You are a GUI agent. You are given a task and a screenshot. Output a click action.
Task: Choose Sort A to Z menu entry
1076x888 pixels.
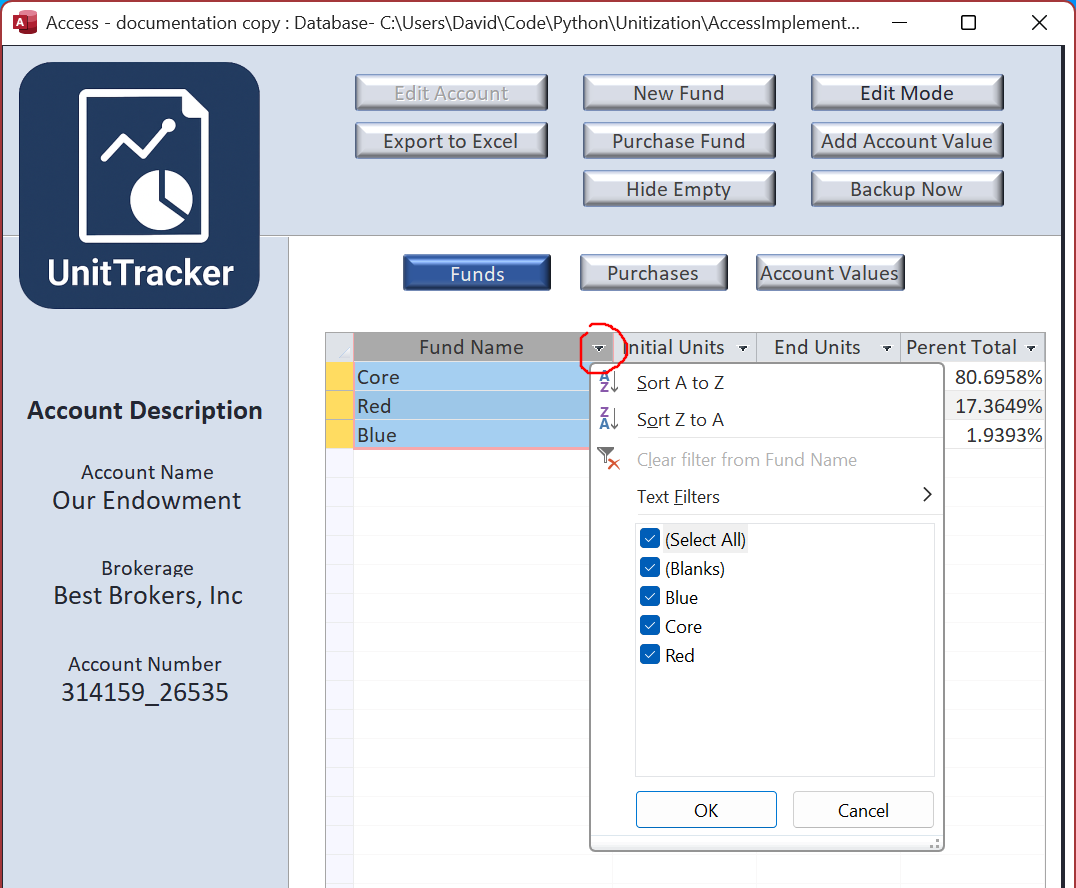pos(767,382)
